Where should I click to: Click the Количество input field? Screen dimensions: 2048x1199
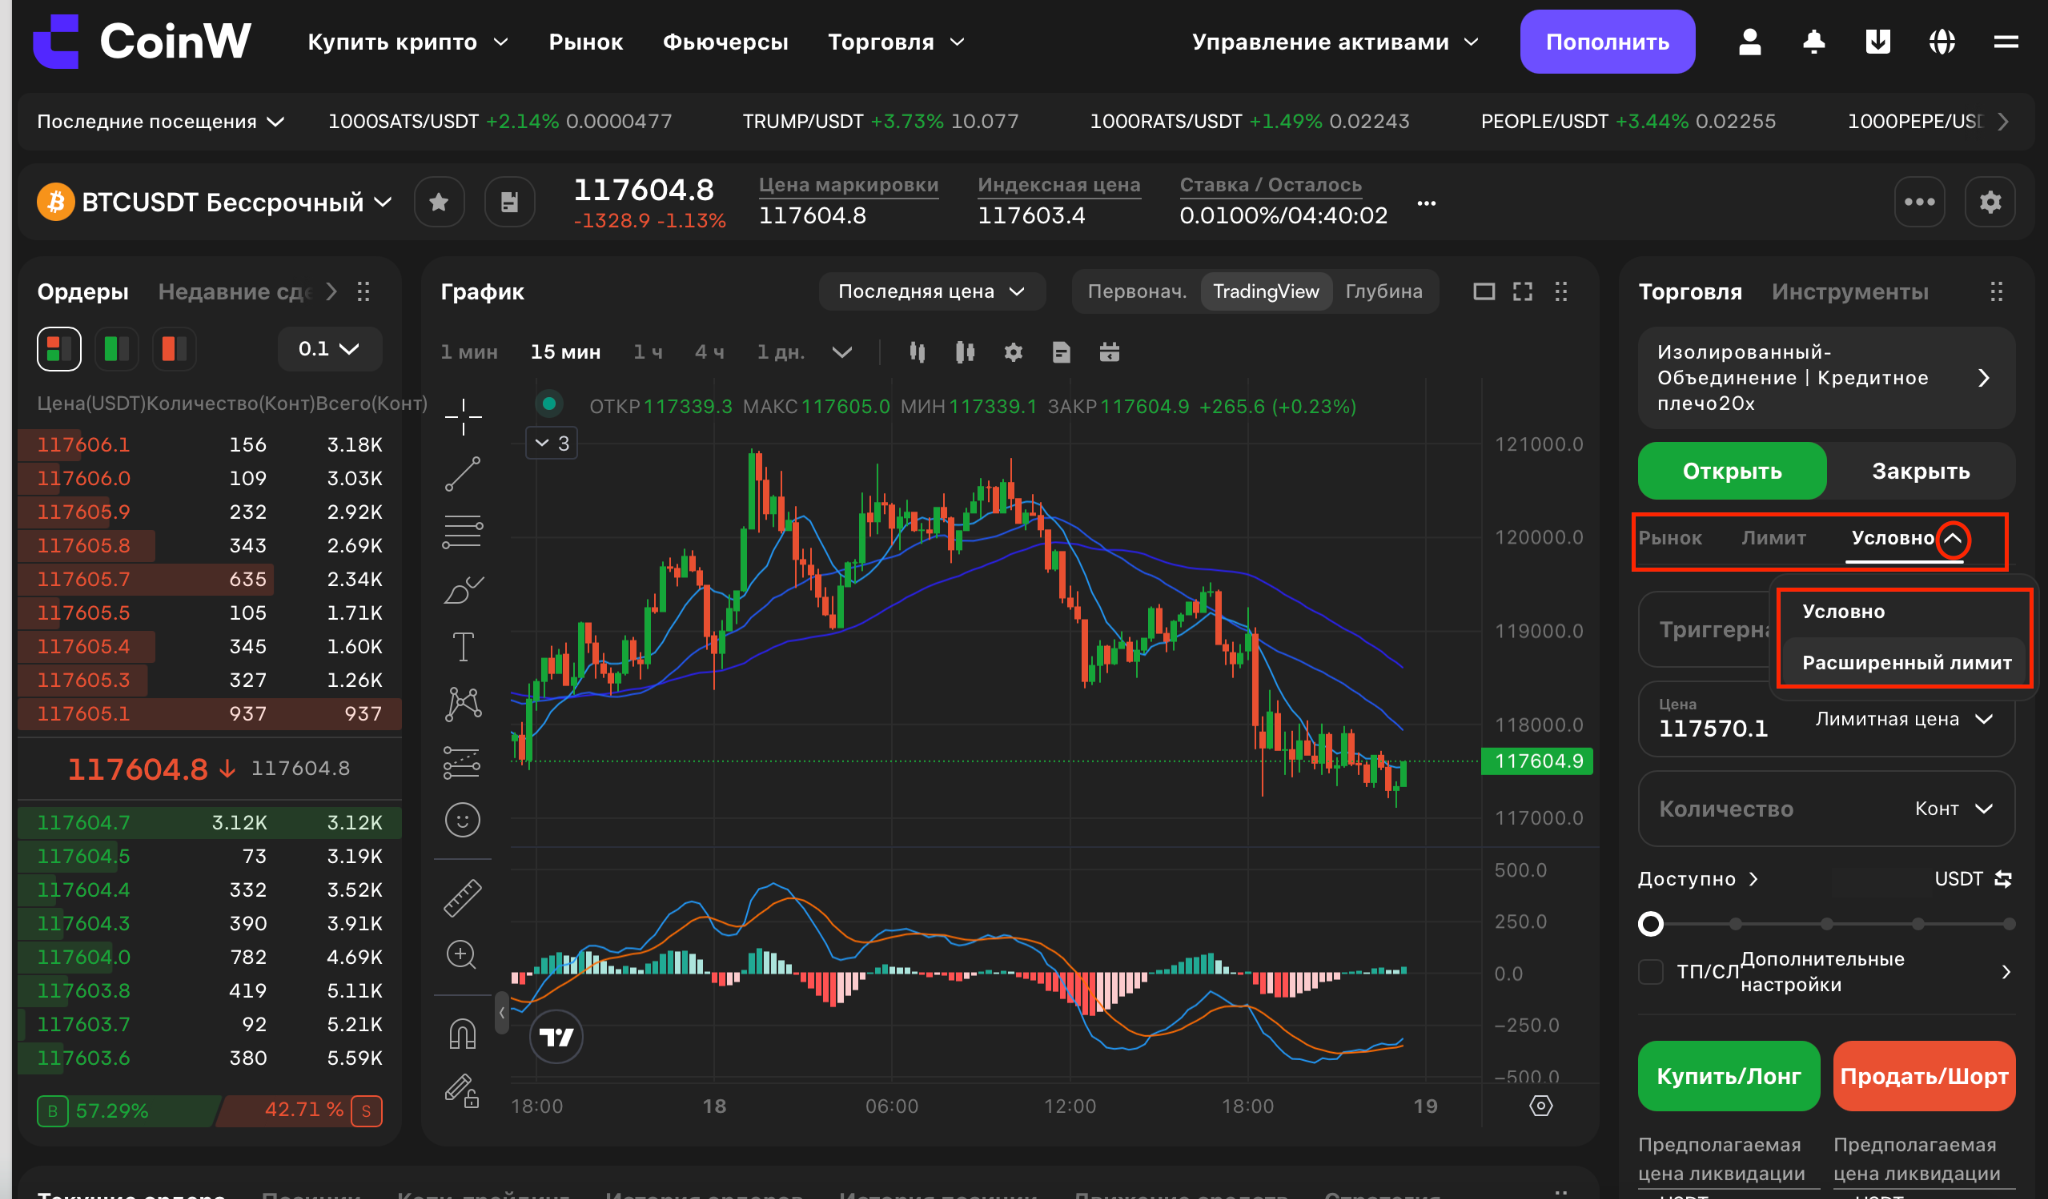coord(1826,808)
